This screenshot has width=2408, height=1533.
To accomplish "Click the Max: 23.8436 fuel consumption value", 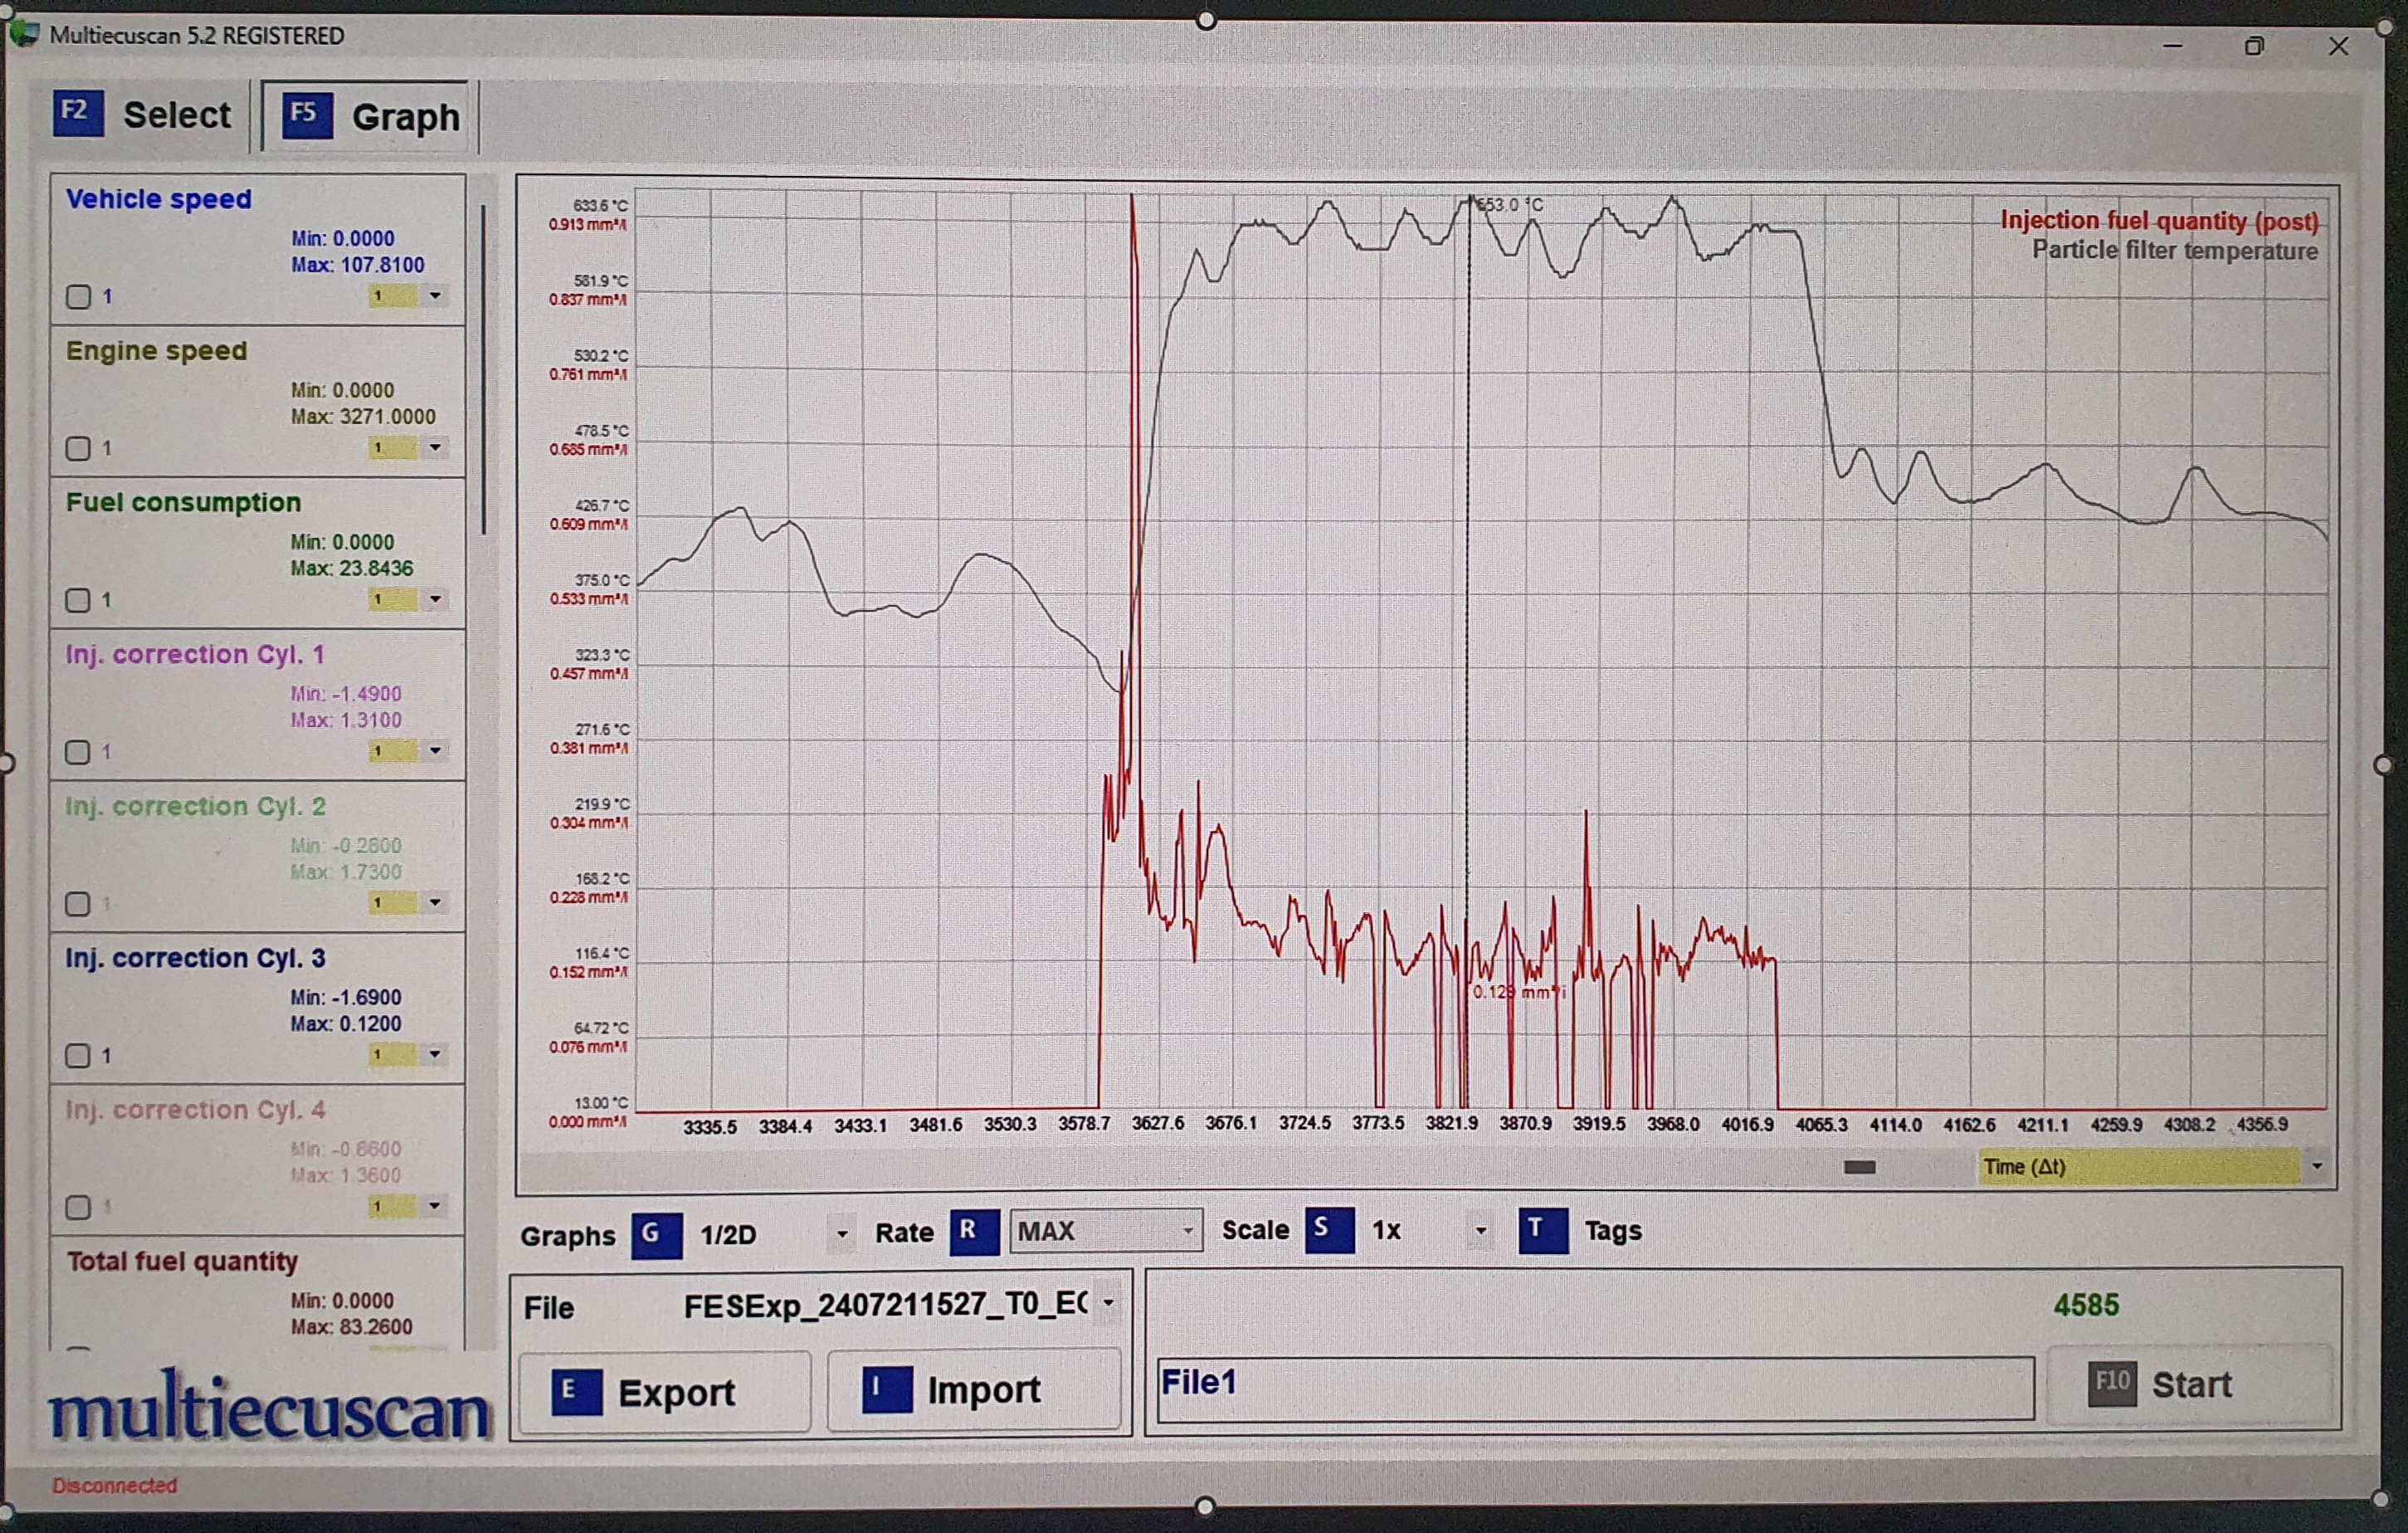I will pyautogui.click(x=352, y=569).
